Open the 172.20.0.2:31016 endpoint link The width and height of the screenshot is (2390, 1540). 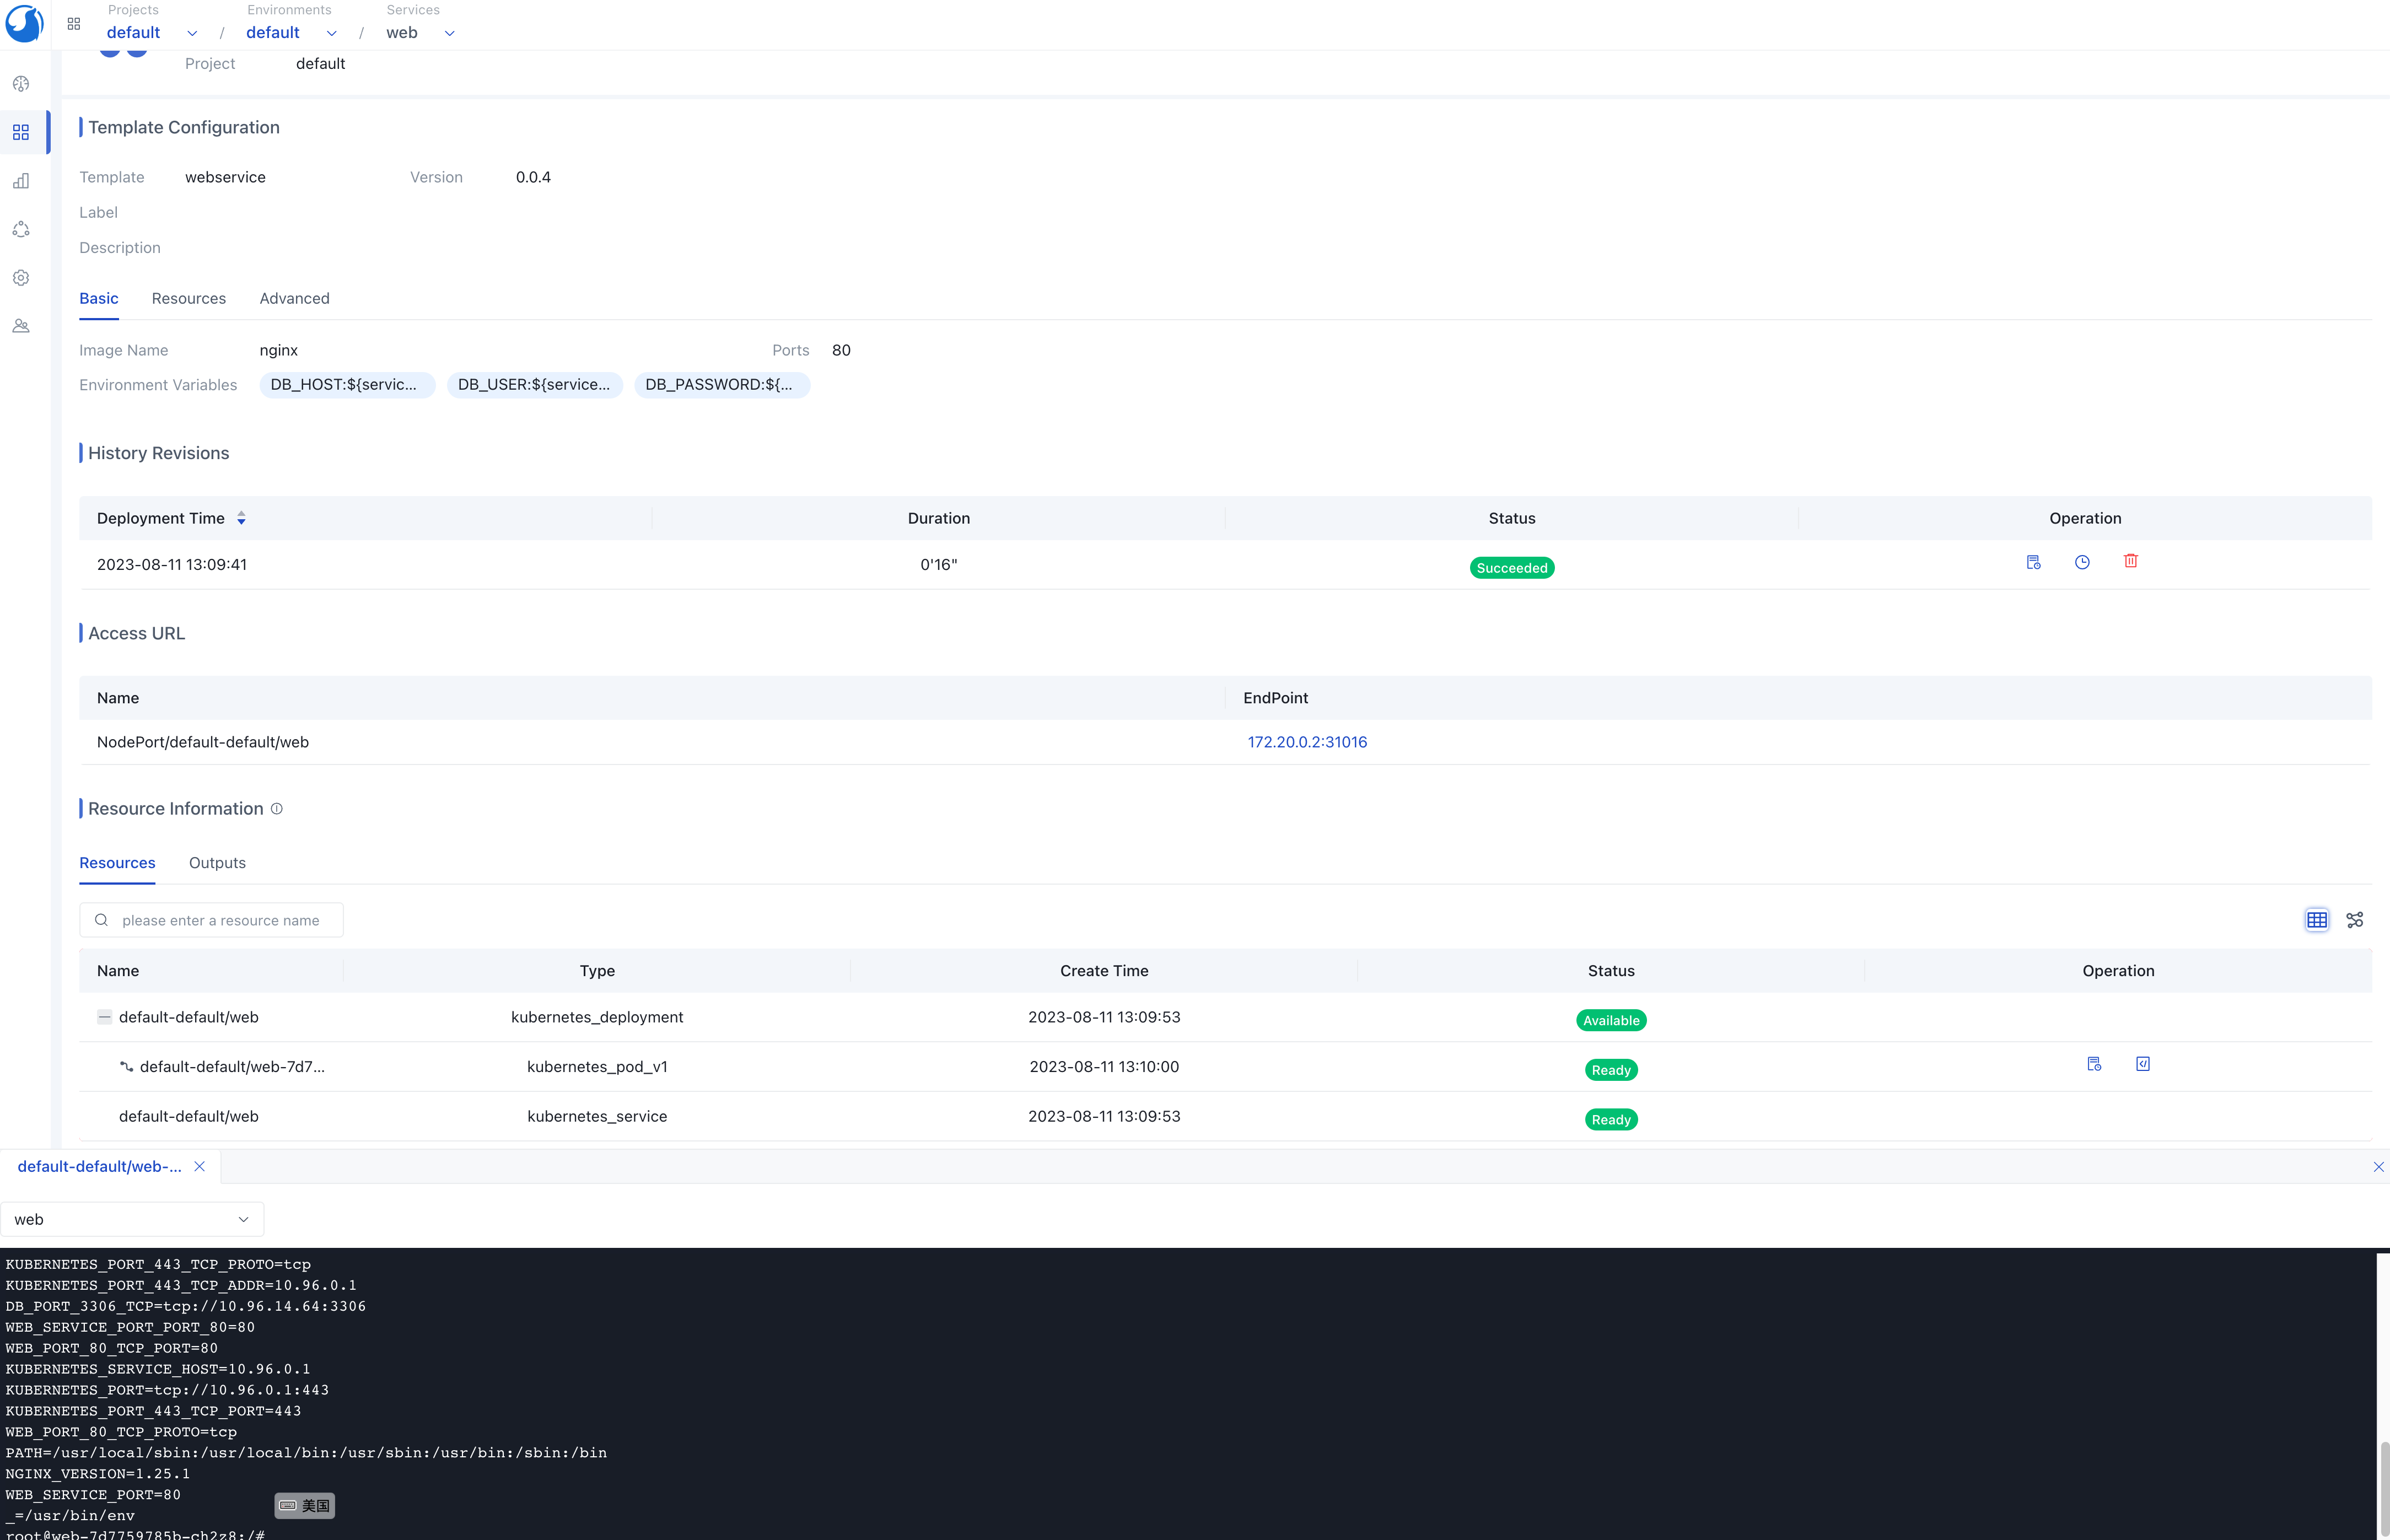(1307, 742)
